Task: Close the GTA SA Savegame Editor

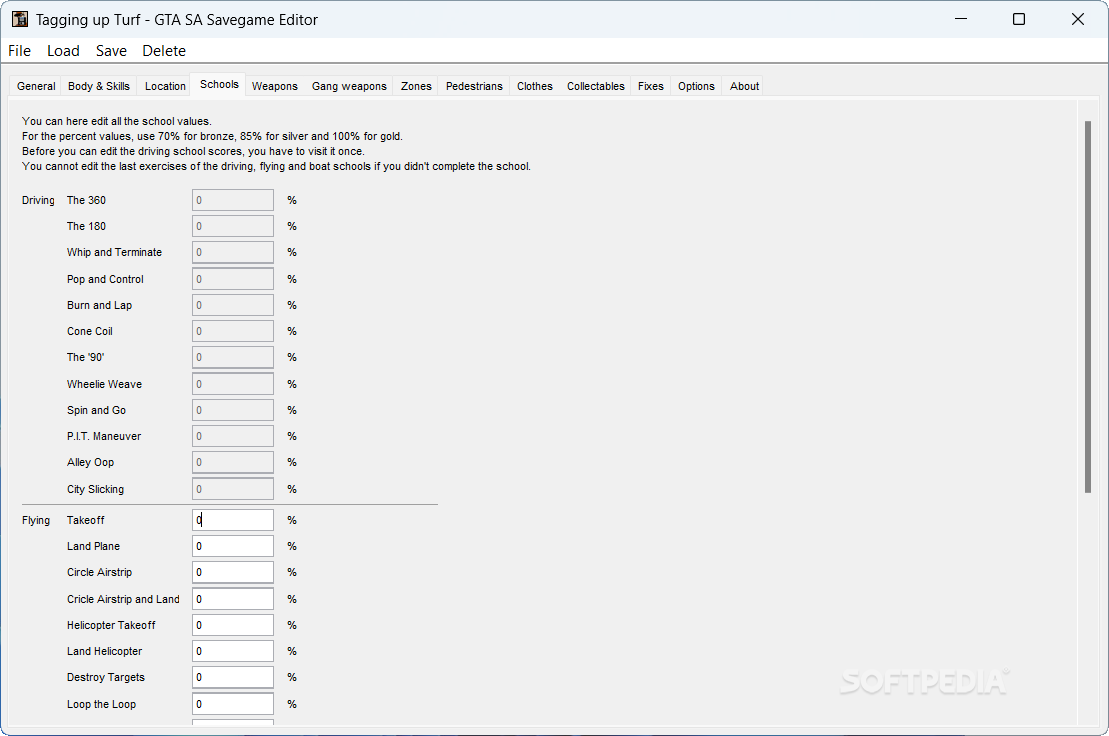Action: click(1077, 19)
